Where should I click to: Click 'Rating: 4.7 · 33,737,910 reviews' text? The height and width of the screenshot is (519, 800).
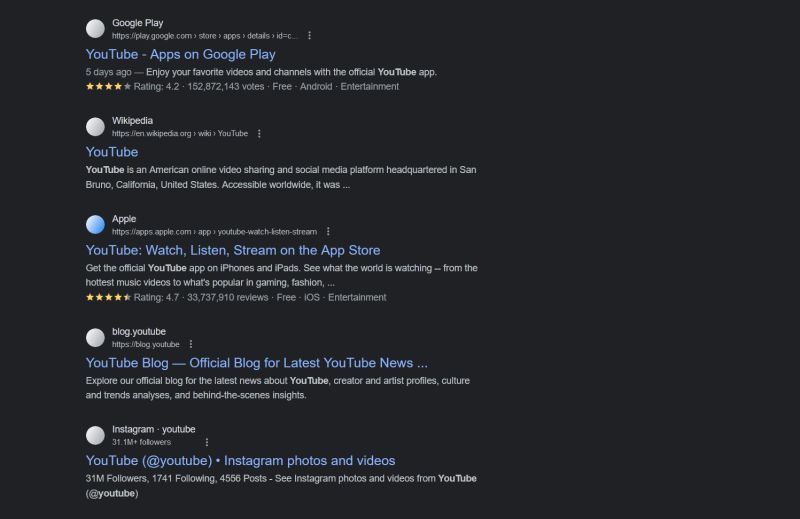click(x=201, y=298)
